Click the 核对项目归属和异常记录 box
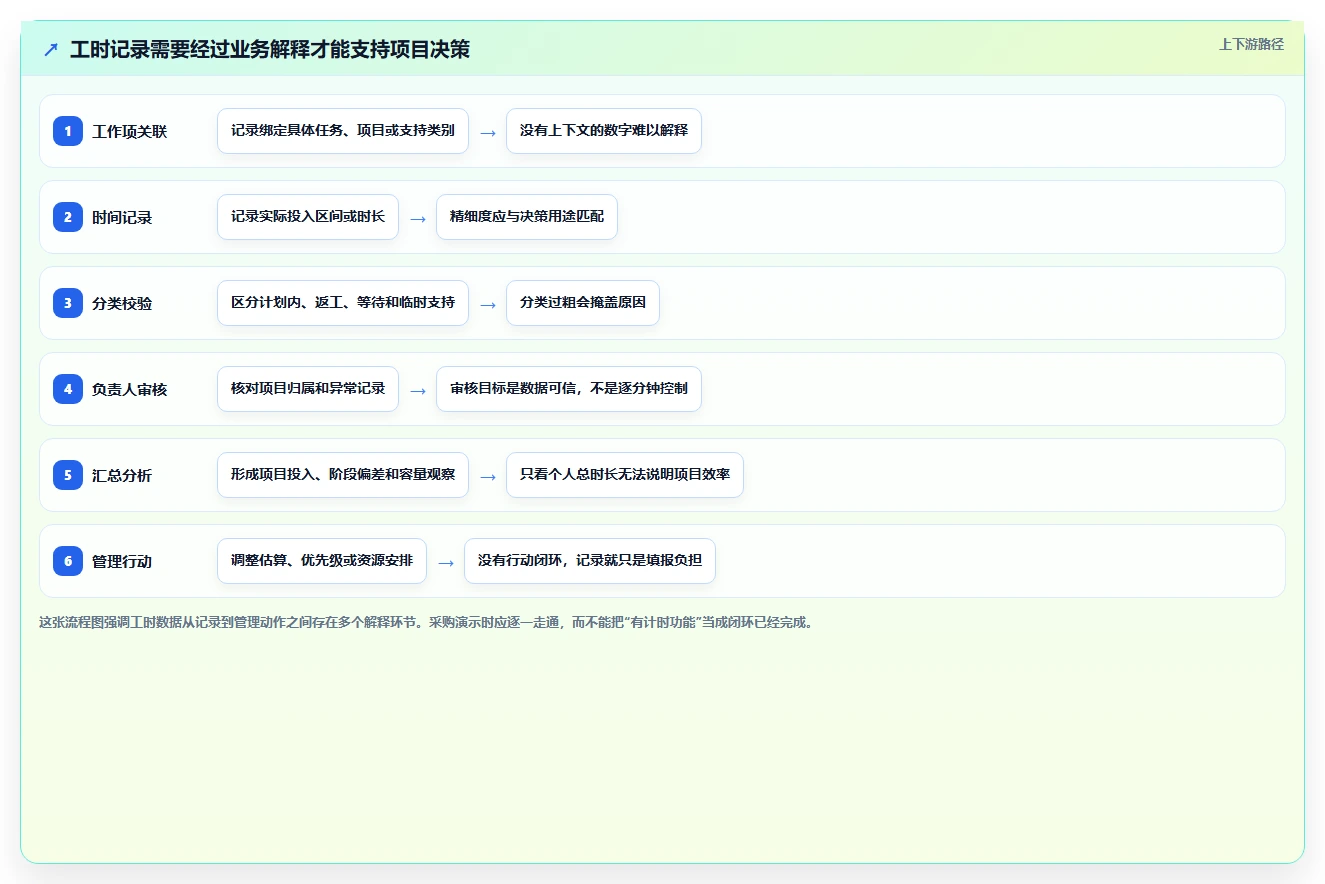This screenshot has width=1325, height=884. click(308, 389)
